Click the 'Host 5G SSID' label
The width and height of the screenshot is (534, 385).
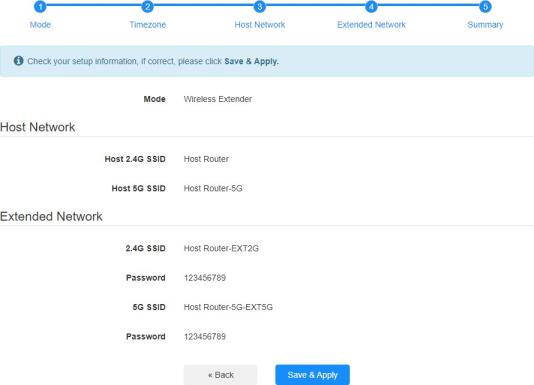tap(139, 188)
